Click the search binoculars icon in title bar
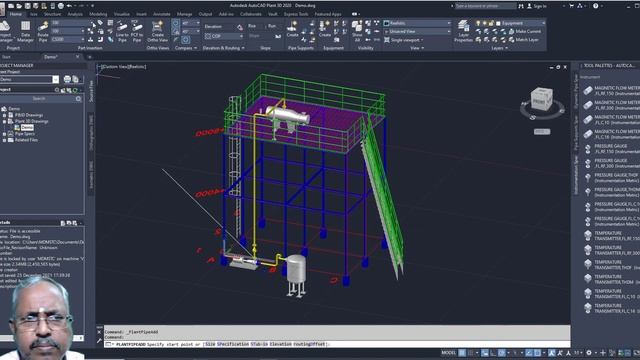The width and height of the screenshot is (640, 360). pyautogui.click(x=521, y=6)
